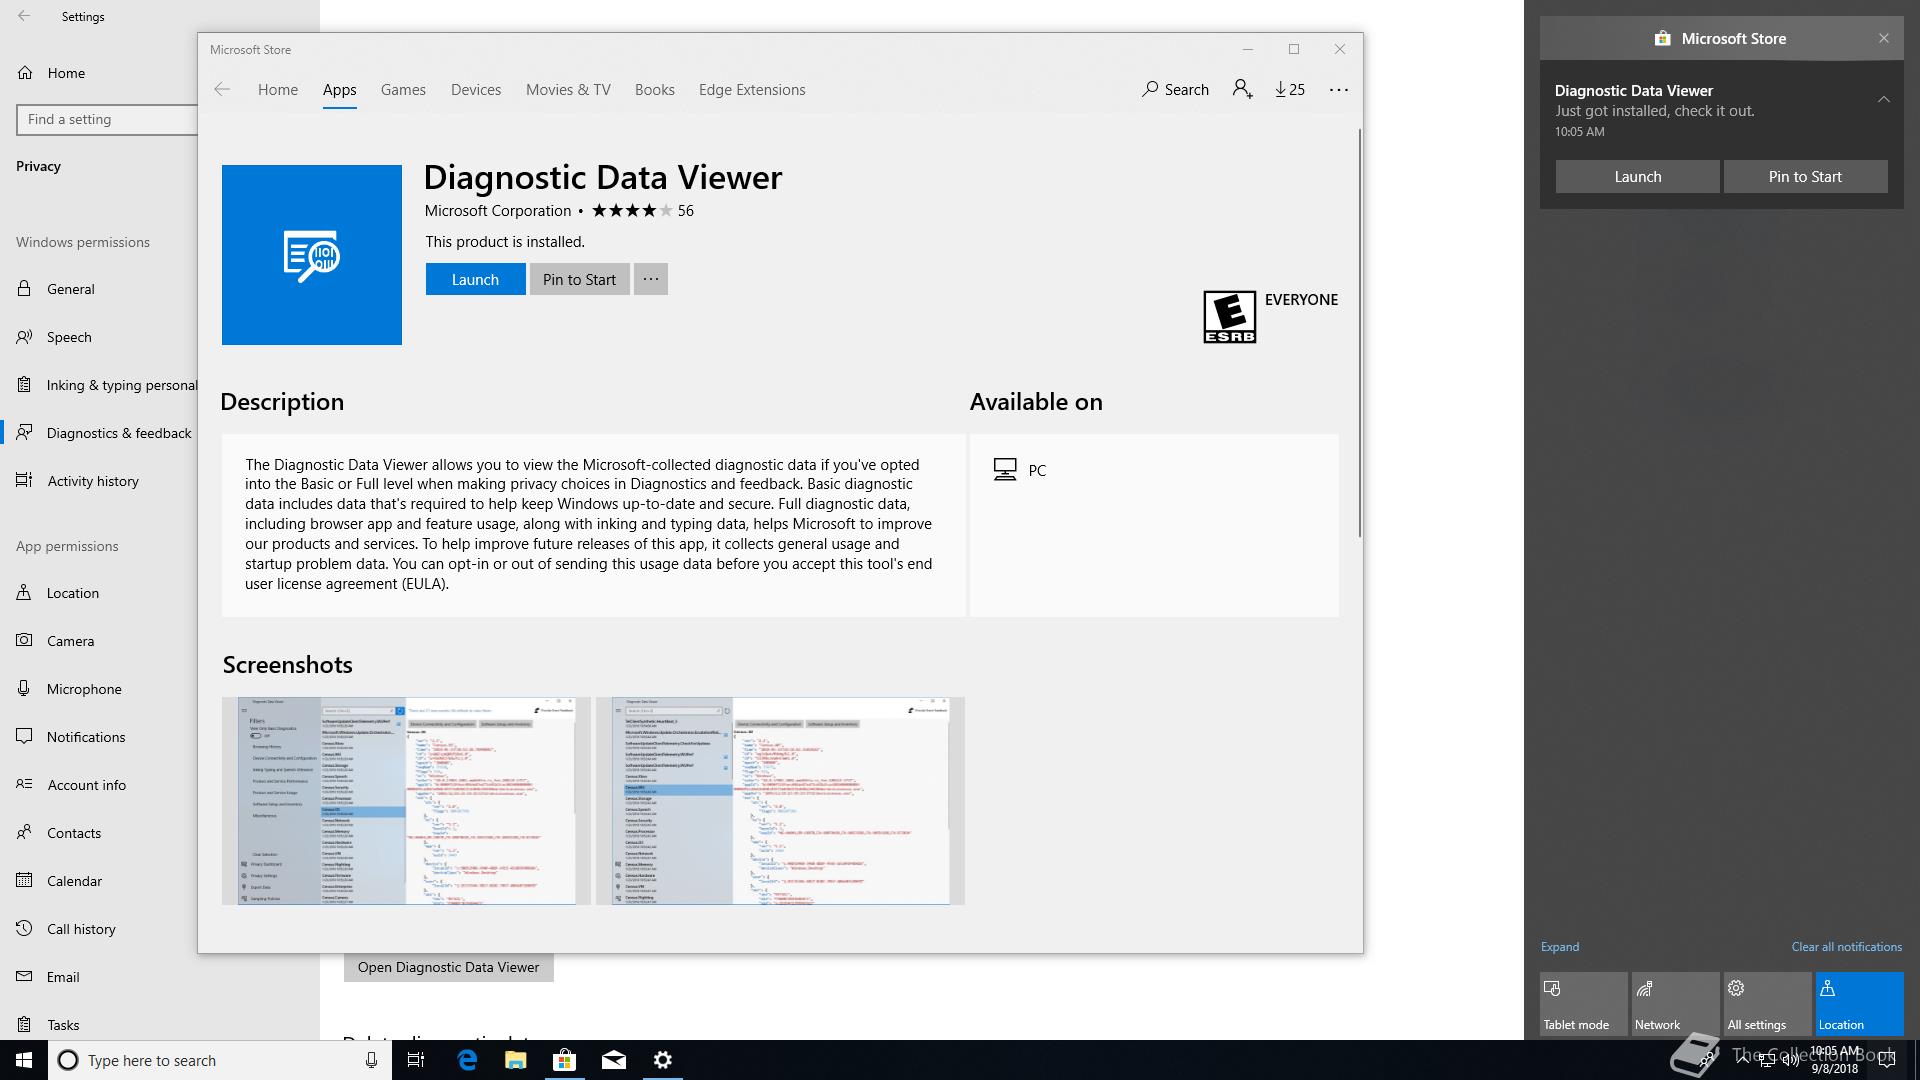
Task: Click the PC device icon under Available on
Action: [1005, 469]
